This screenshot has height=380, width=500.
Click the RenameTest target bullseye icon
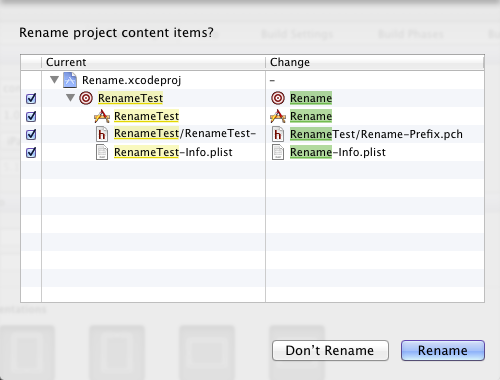click(86, 98)
